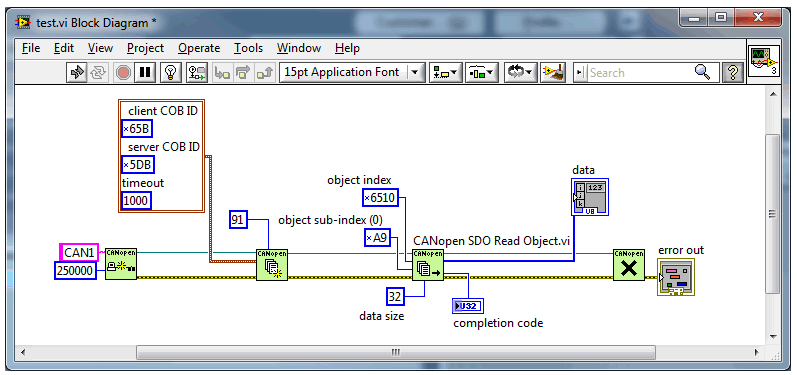797x375 pixels.
Task: Click the x6510 object index constant
Action: tap(380, 198)
